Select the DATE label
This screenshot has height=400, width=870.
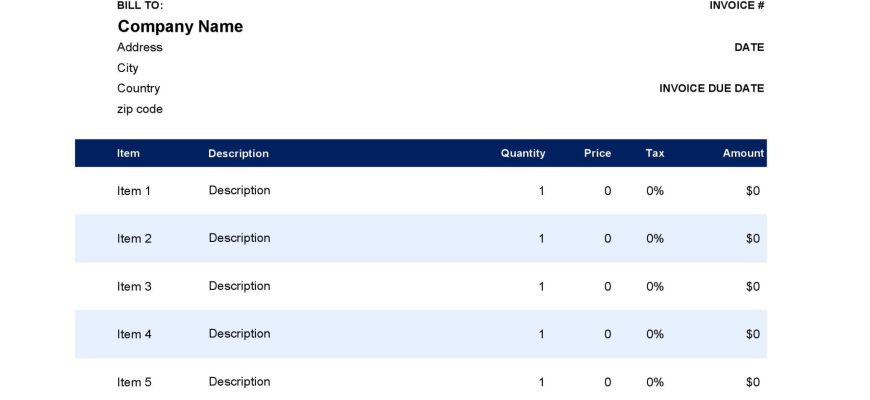pos(750,48)
